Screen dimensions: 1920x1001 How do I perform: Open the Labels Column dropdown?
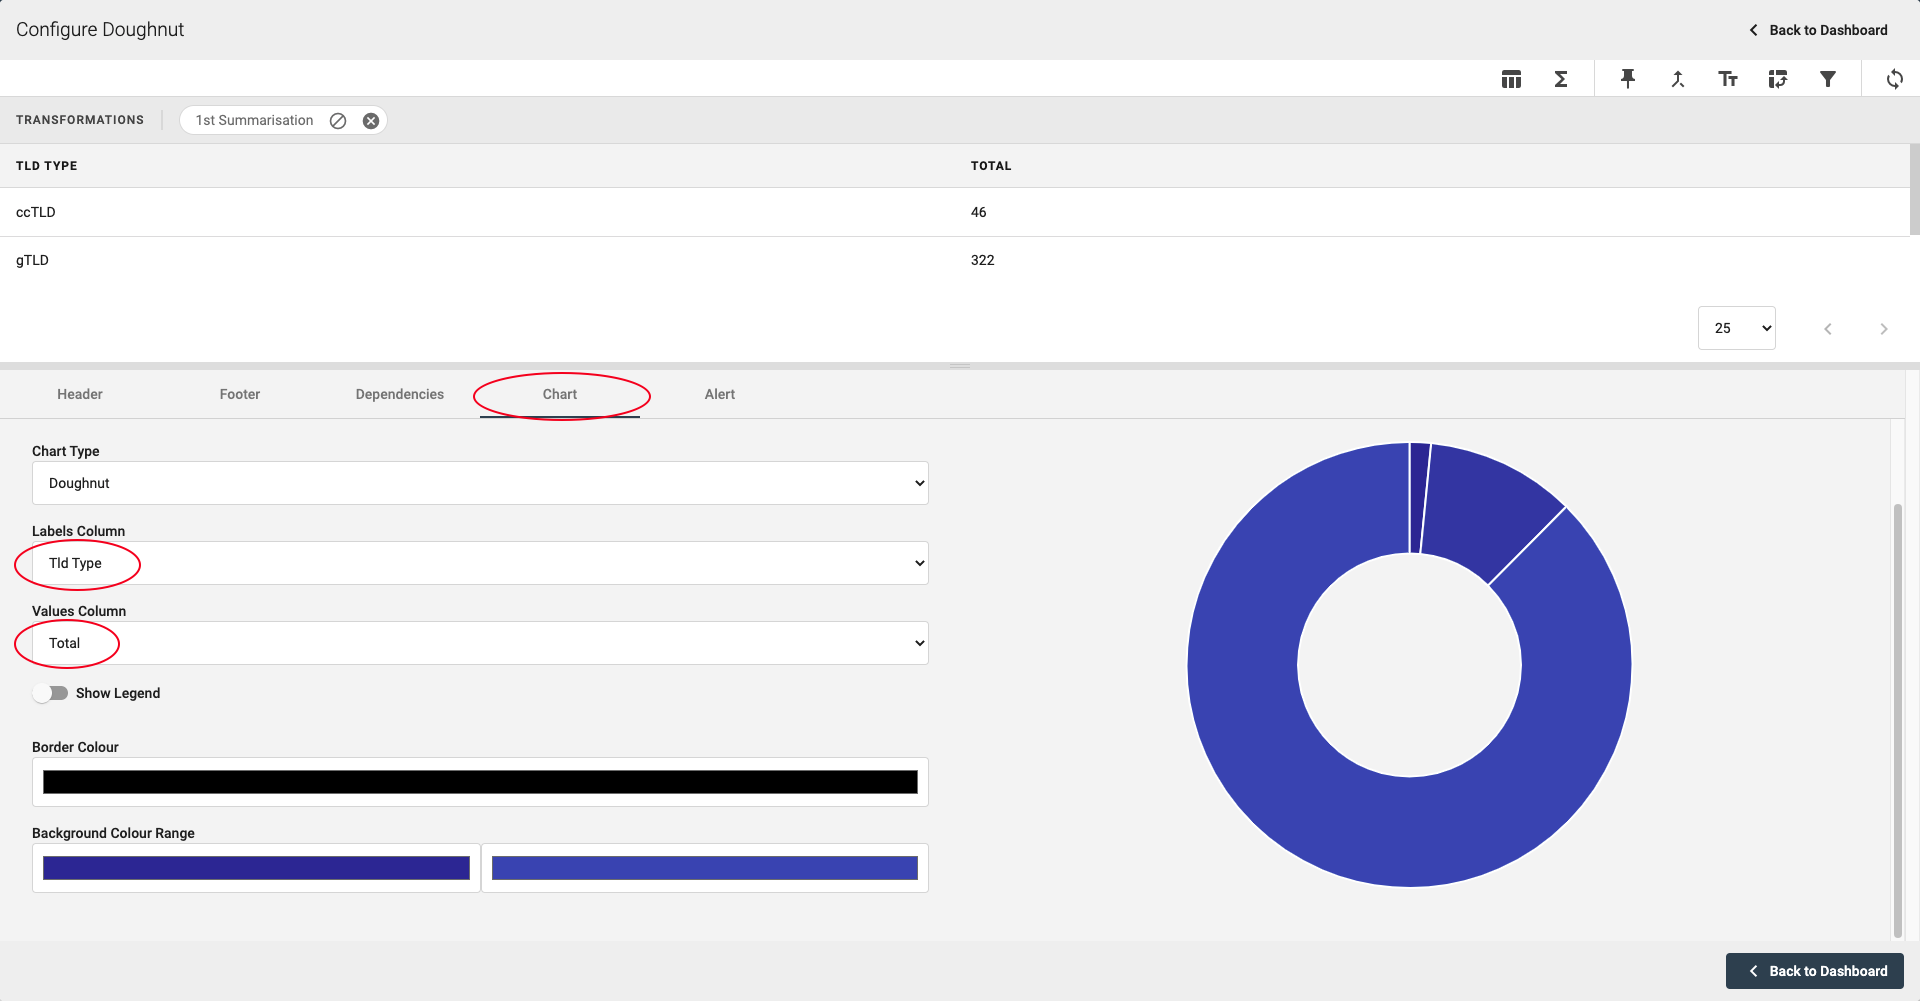coord(480,563)
